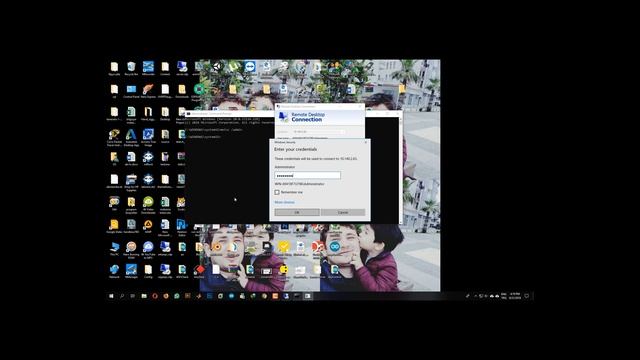This screenshot has height=360, width=640.
Task: Select the Autodesk Desktop App icon
Action: [131, 137]
